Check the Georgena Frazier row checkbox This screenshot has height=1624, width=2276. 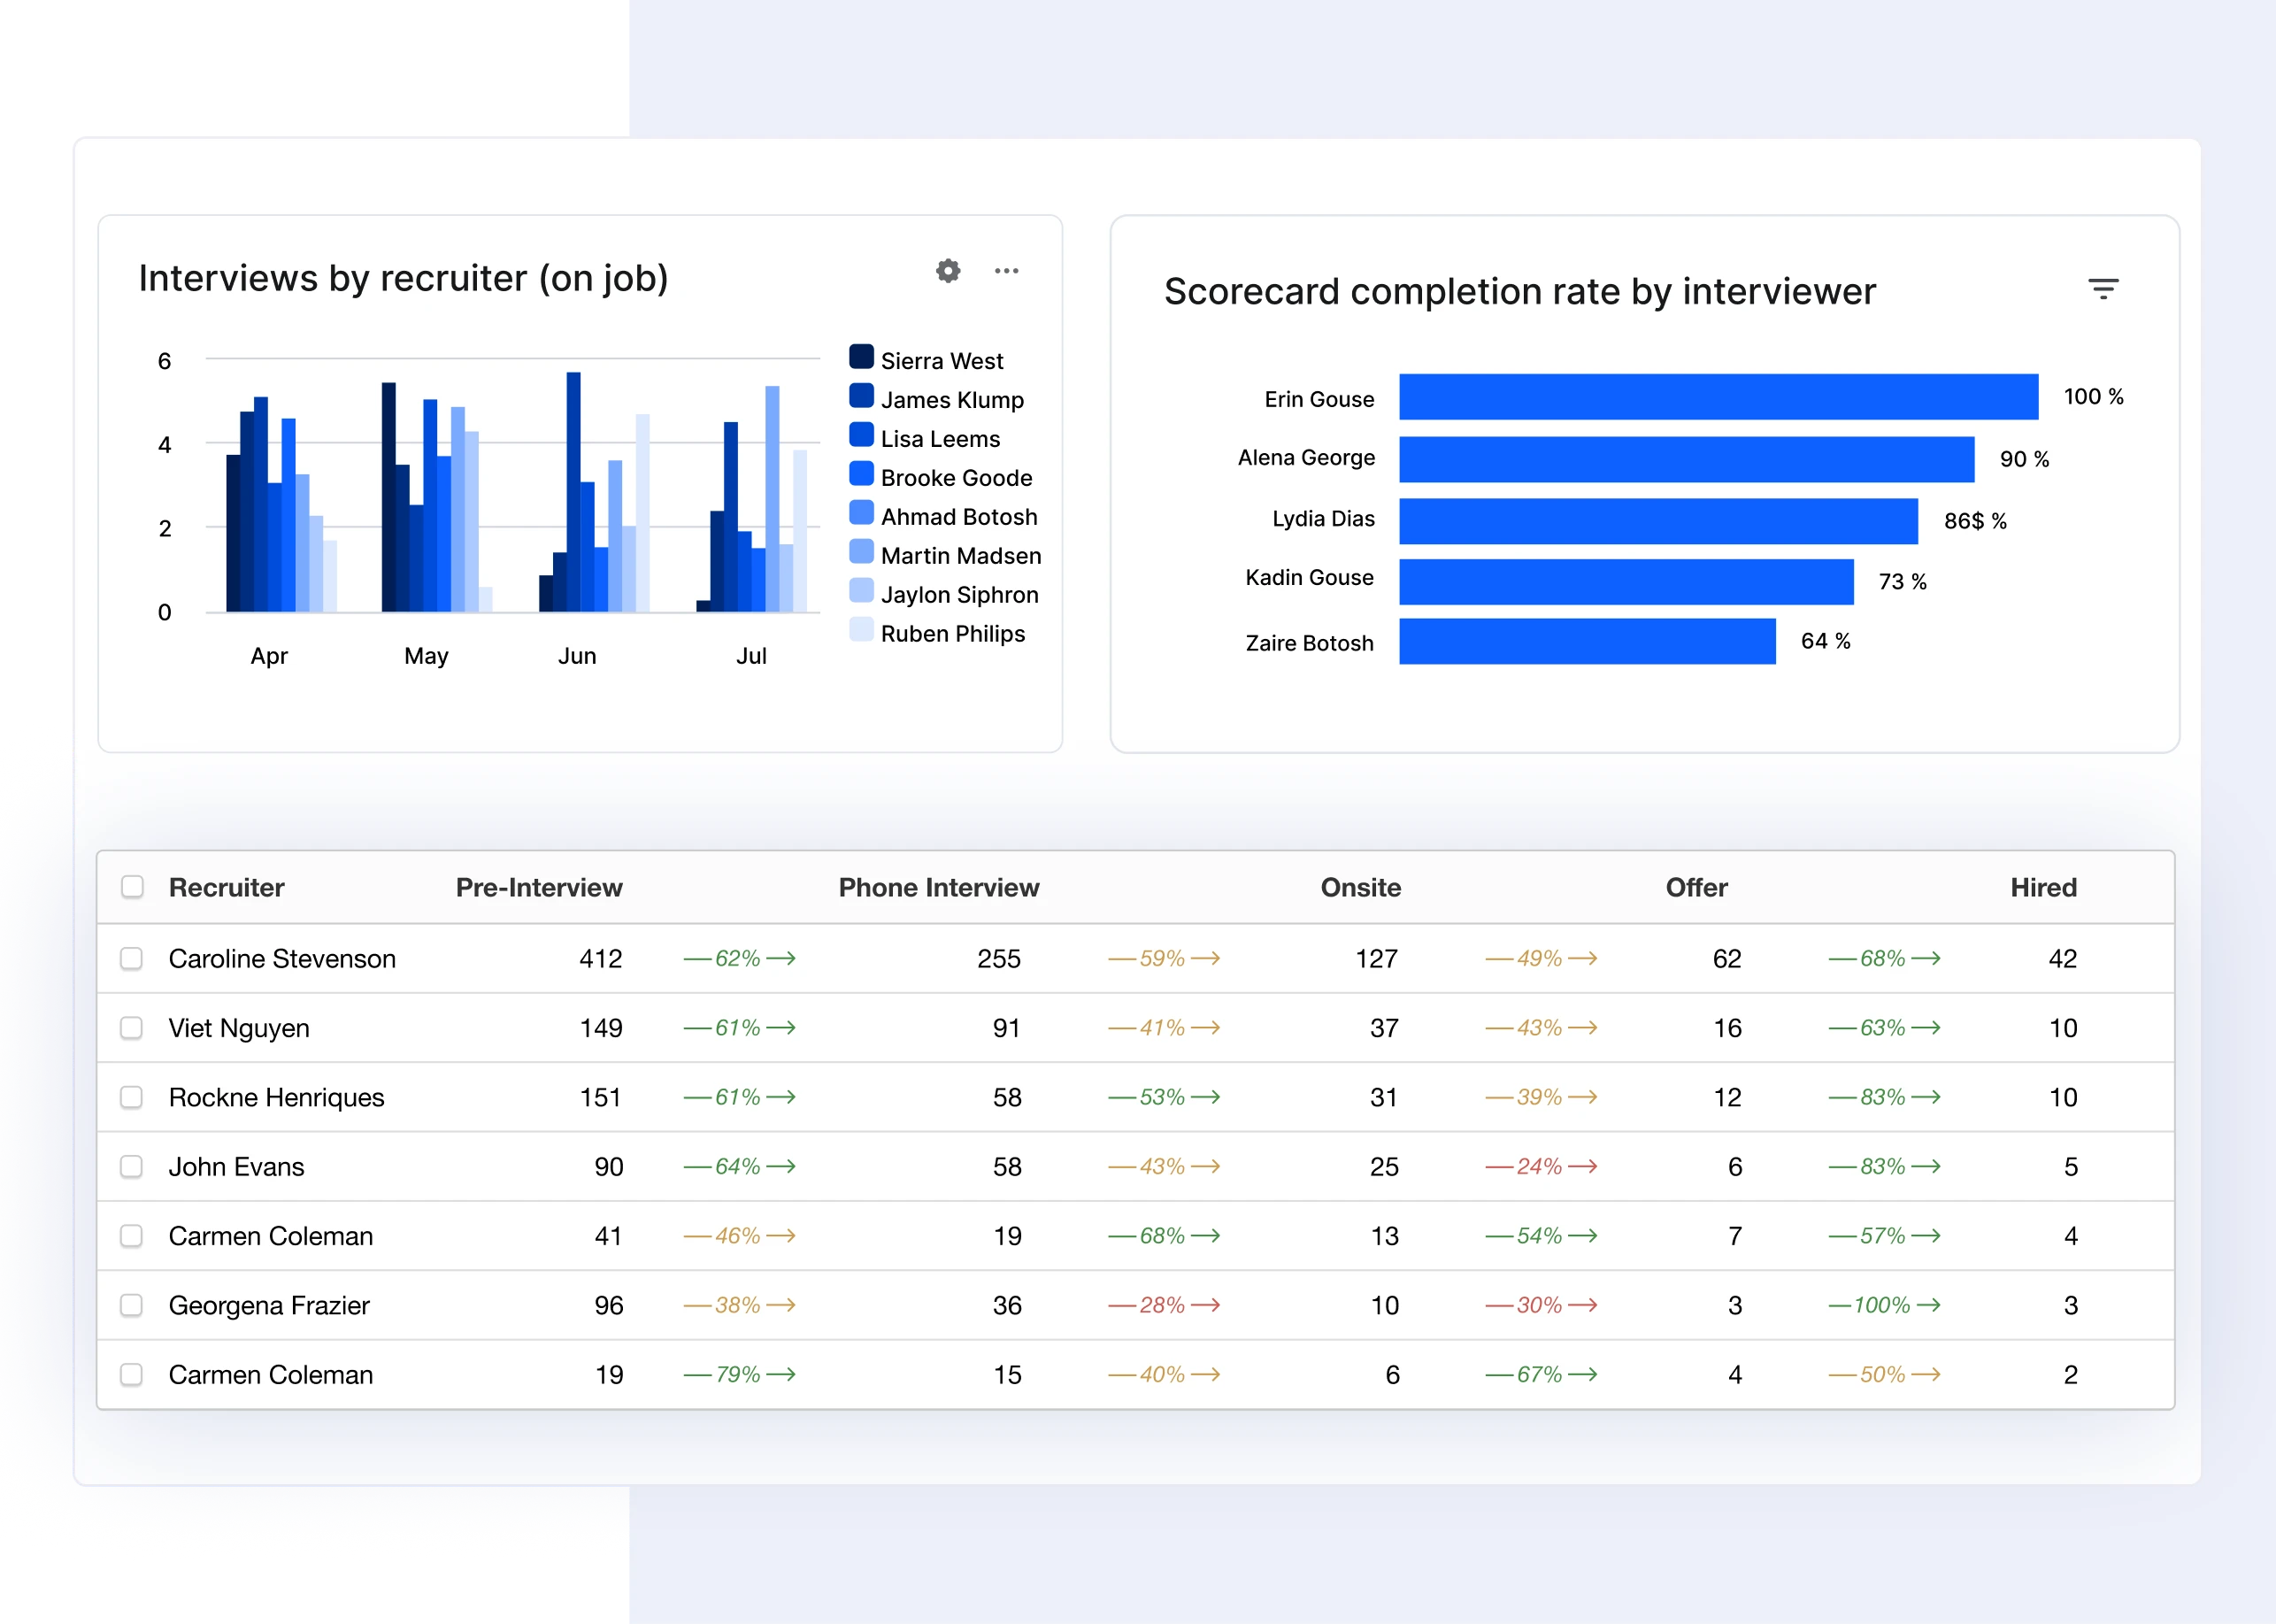click(x=131, y=1305)
